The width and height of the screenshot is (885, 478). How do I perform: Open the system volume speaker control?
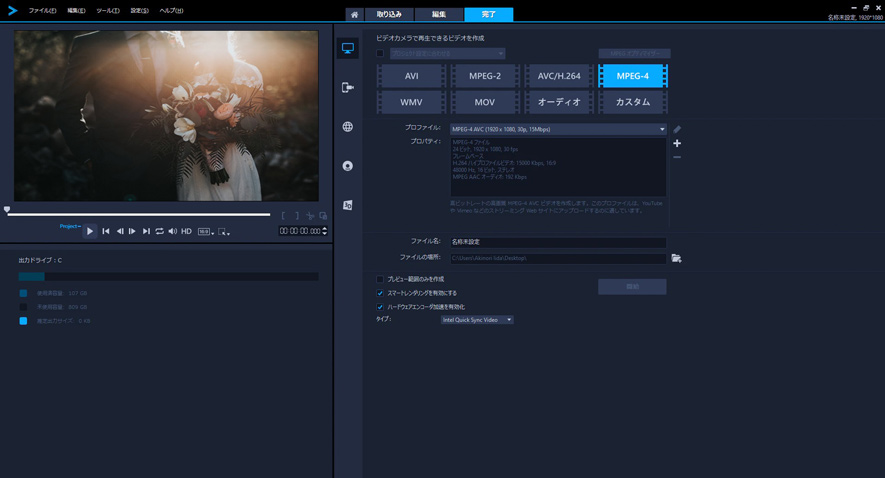(x=173, y=231)
